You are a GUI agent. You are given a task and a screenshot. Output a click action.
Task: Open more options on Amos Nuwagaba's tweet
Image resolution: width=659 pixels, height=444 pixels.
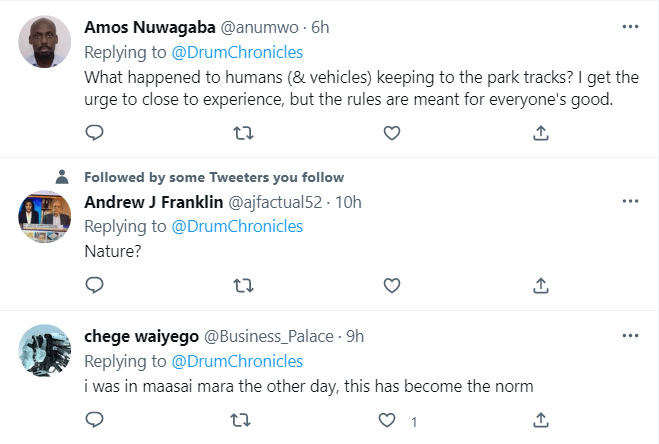pyautogui.click(x=630, y=25)
